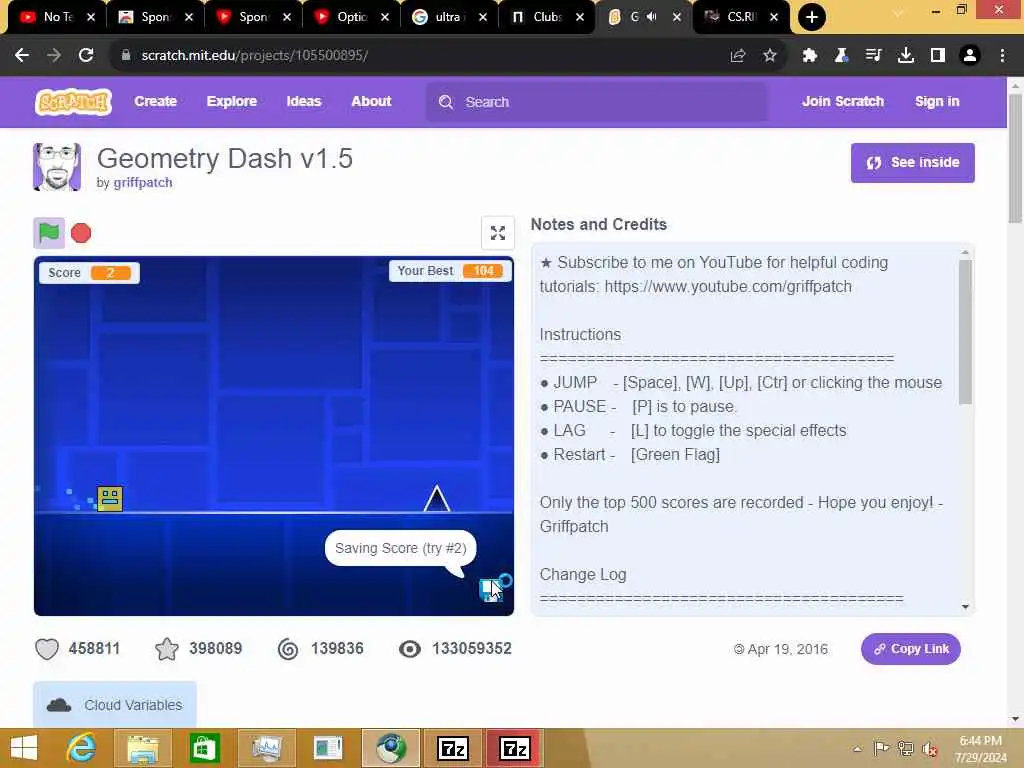Switch to the Optic browser tab
1024x768 pixels.
(x=351, y=17)
